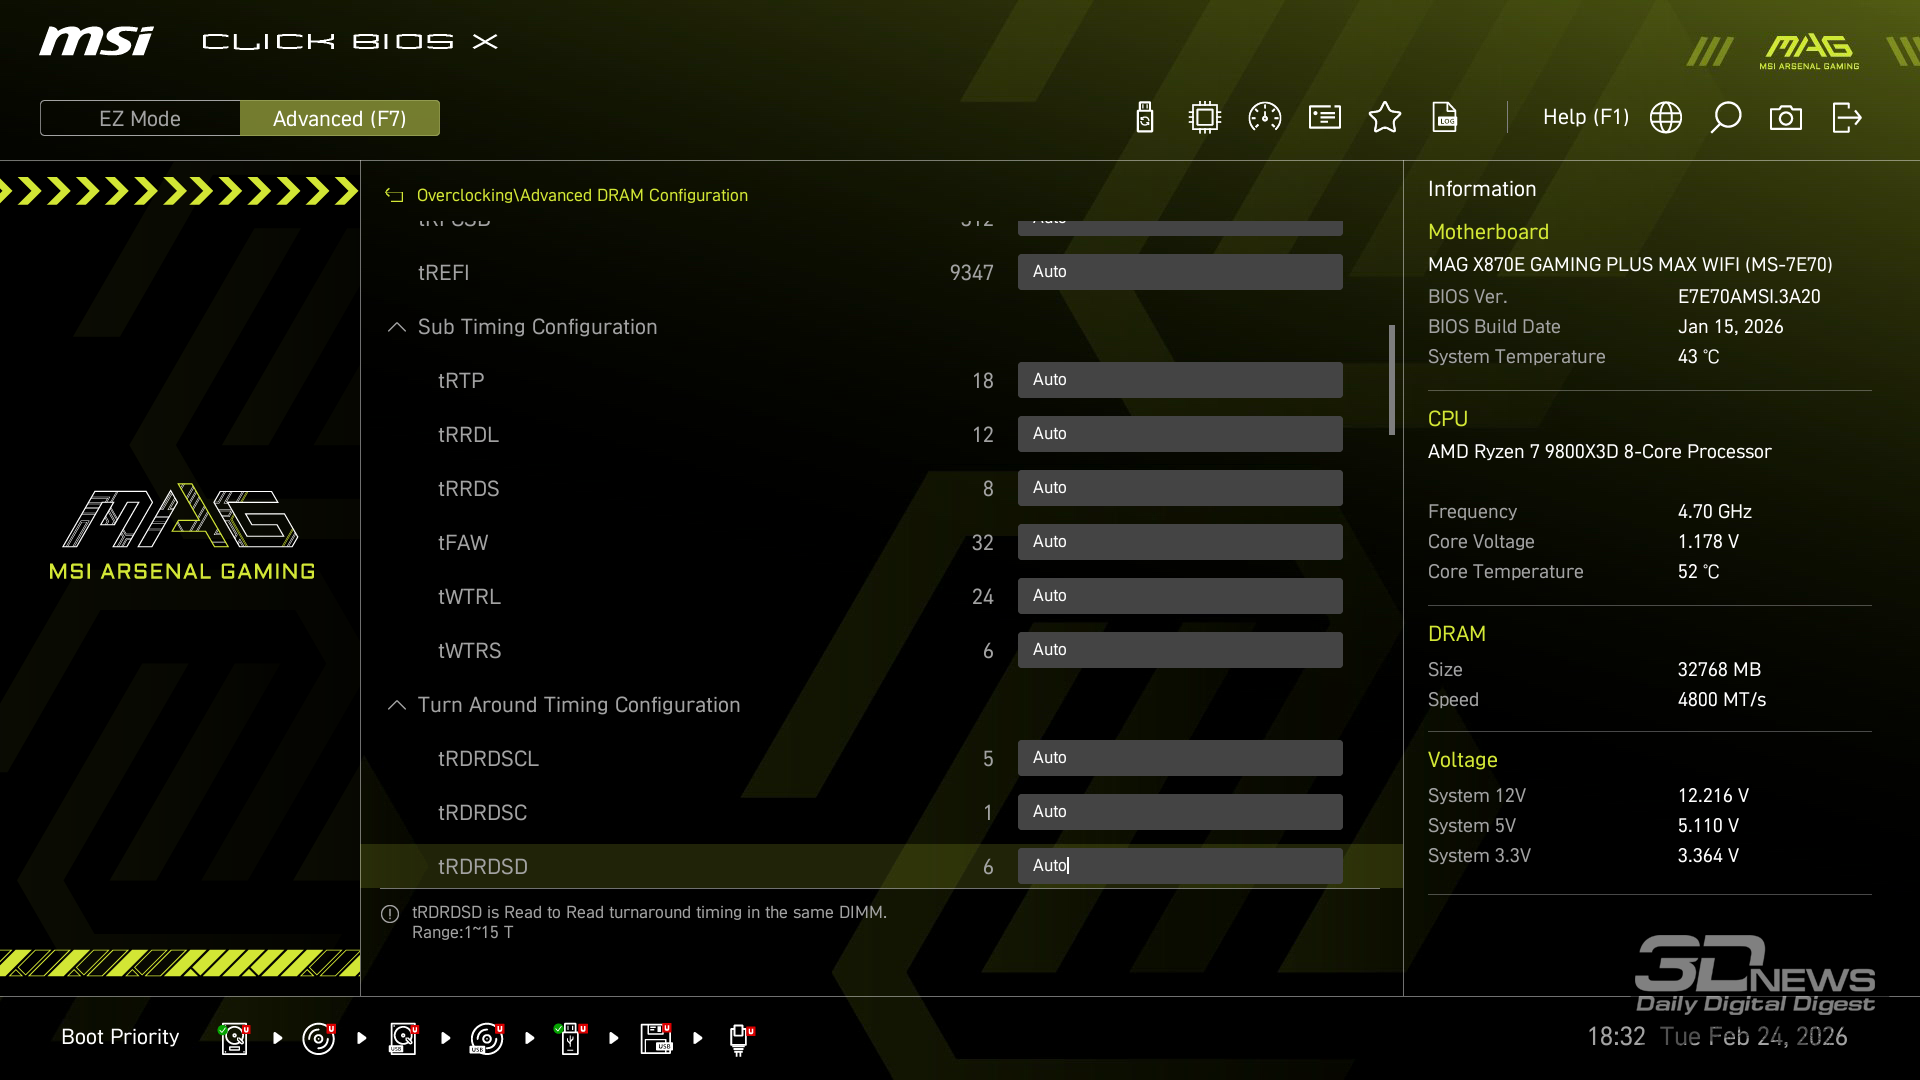Click the settings list vertical scrollbar
The image size is (1920, 1080).
coord(1391,380)
